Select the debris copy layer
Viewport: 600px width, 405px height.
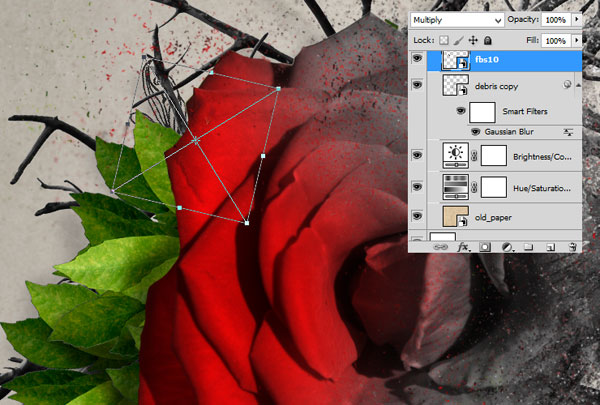tap(510, 87)
